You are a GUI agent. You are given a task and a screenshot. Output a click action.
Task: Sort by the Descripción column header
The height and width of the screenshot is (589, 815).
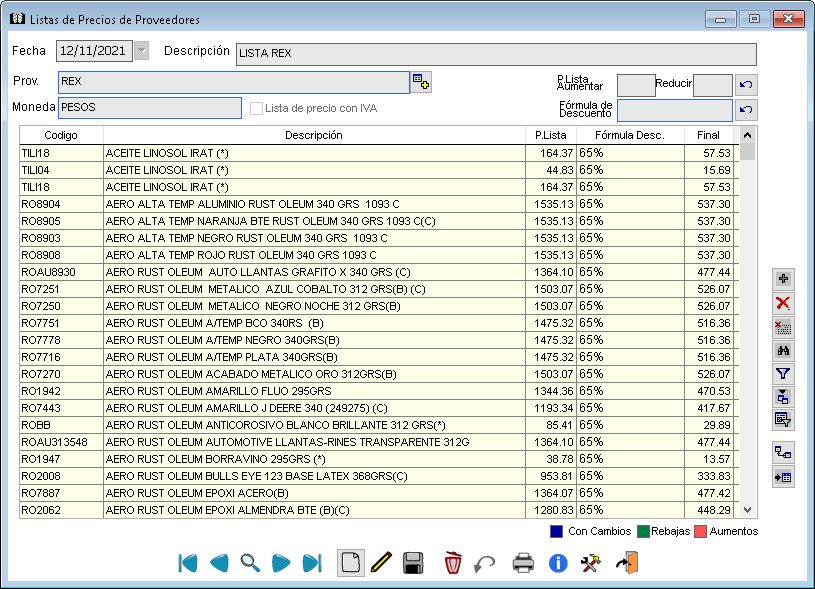[314, 135]
